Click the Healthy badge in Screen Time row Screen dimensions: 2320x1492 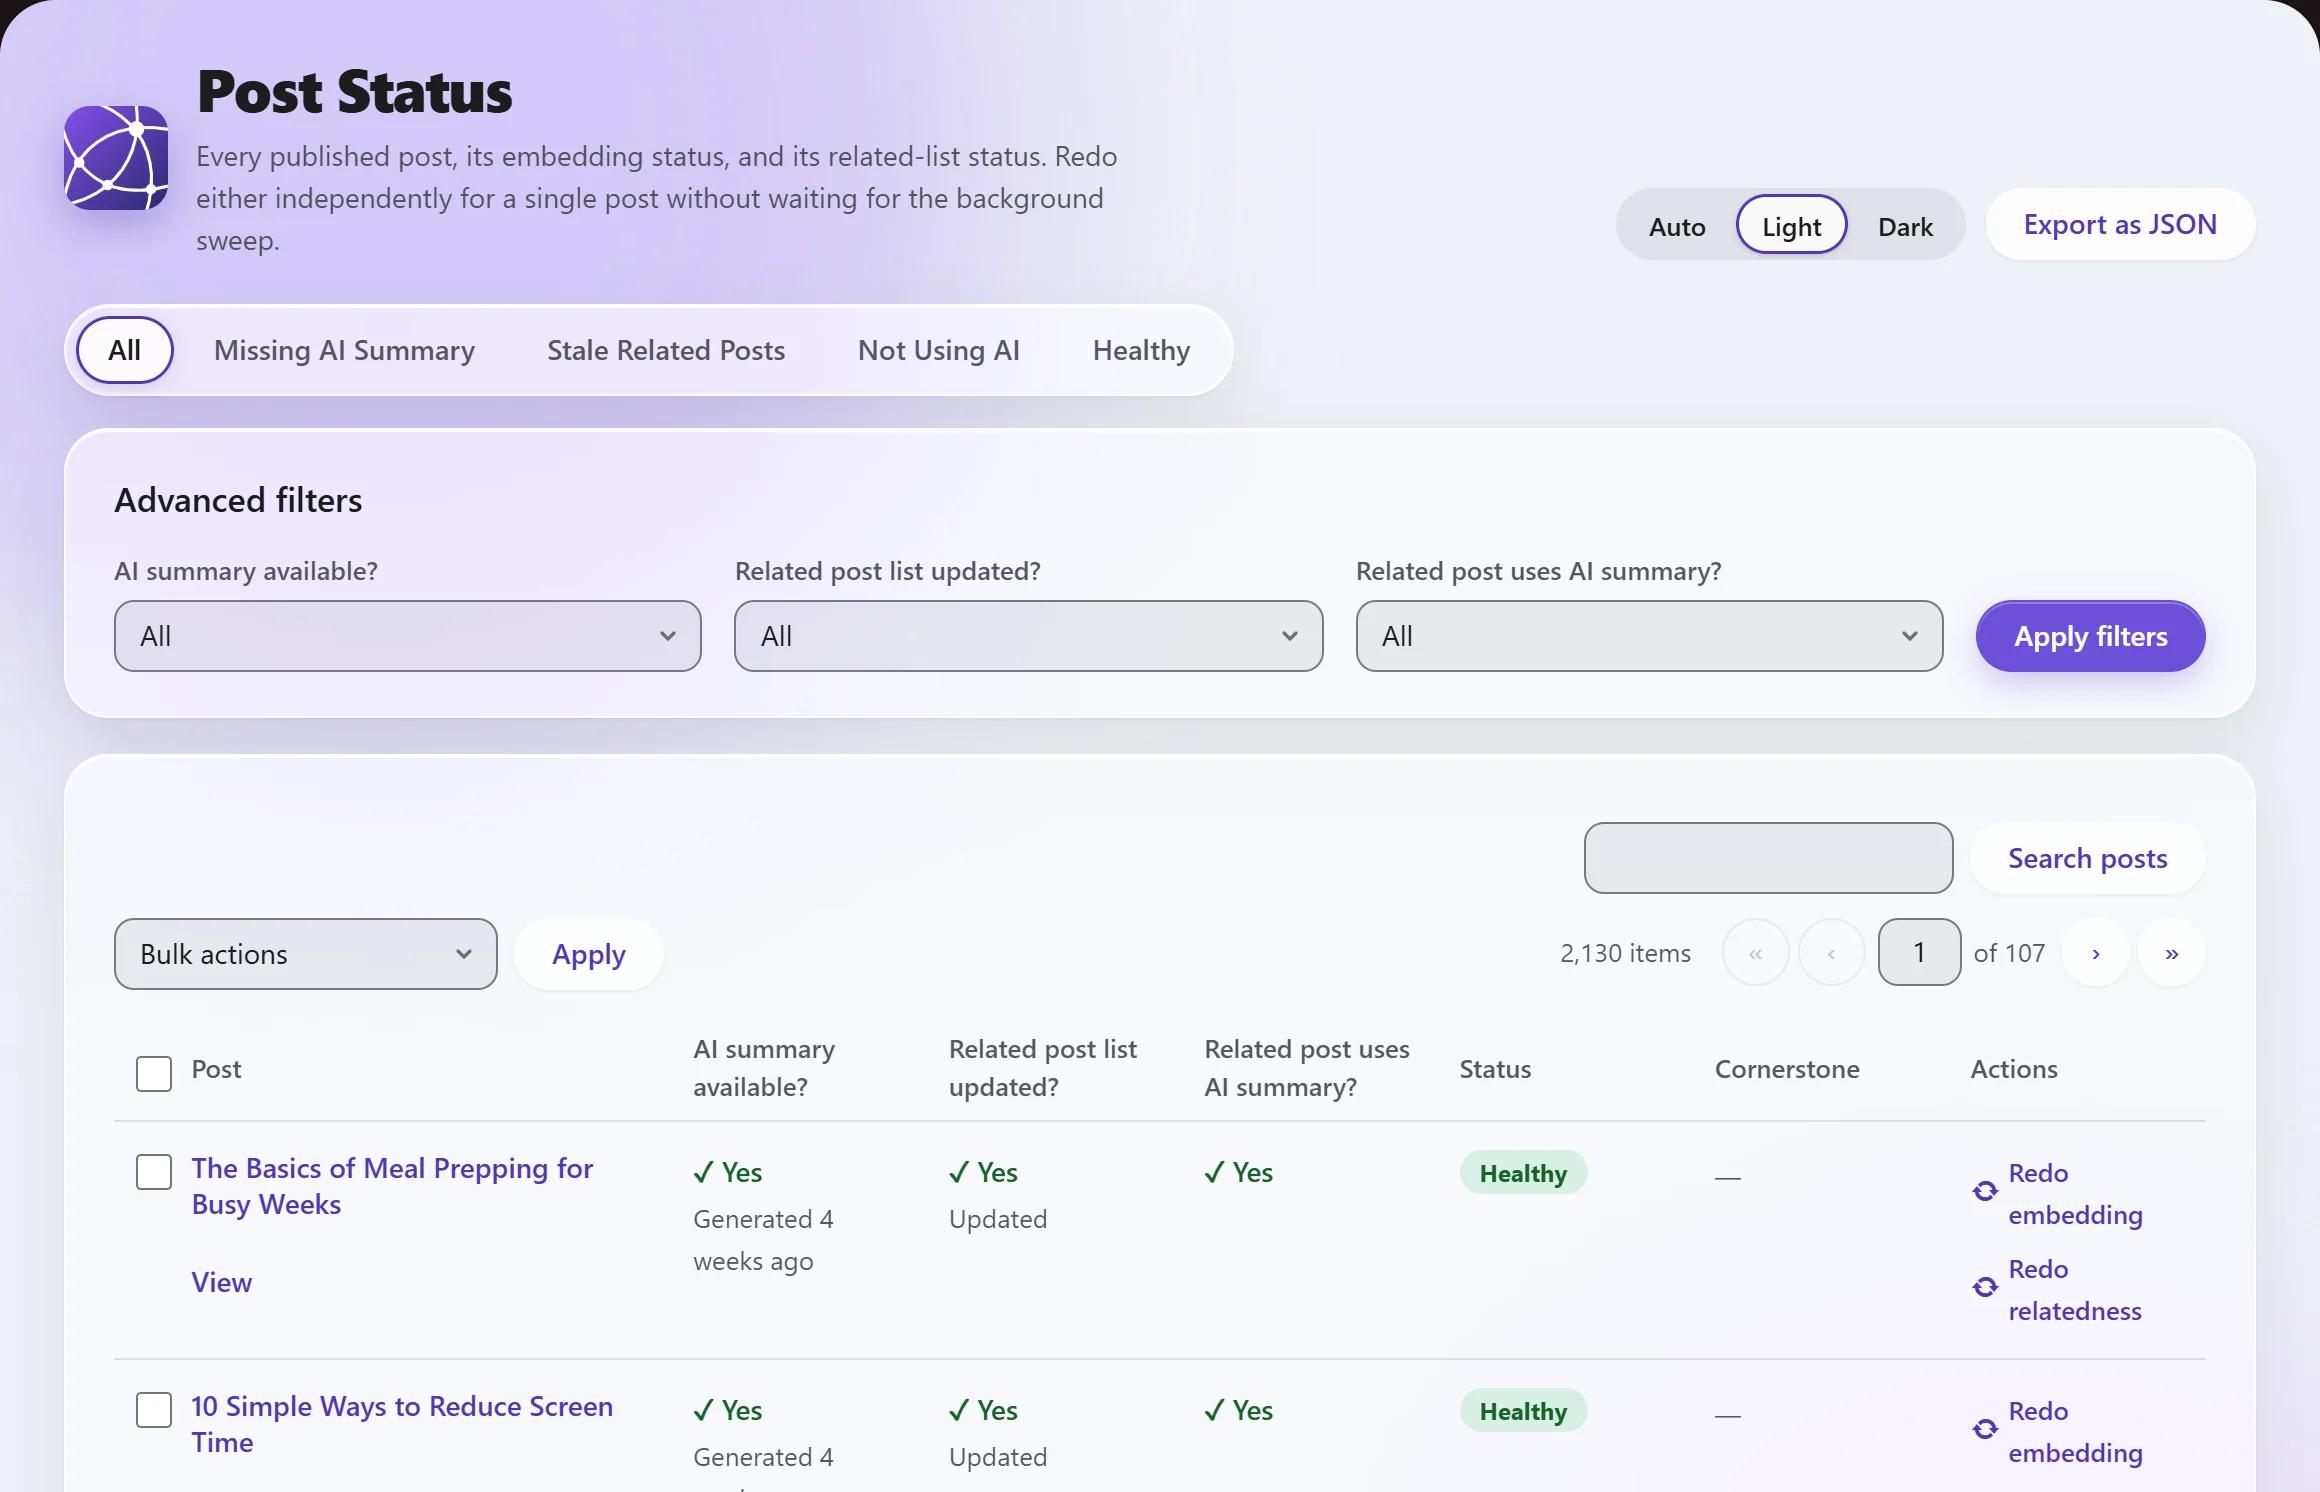tap(1523, 1411)
